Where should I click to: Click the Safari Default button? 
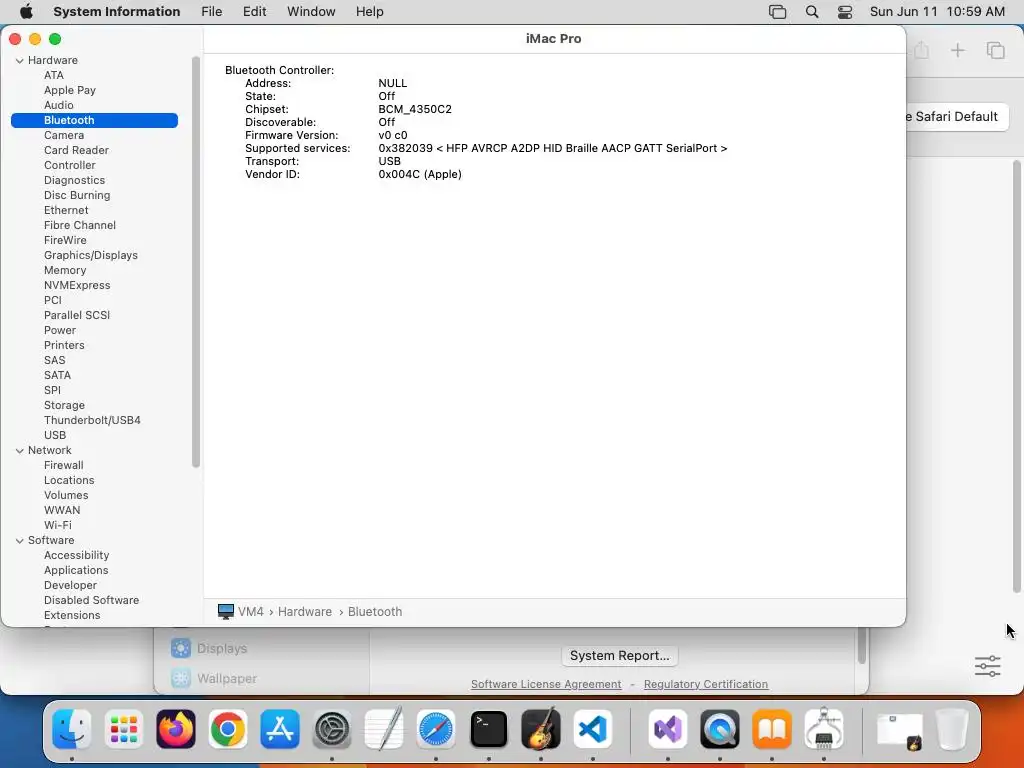957,117
